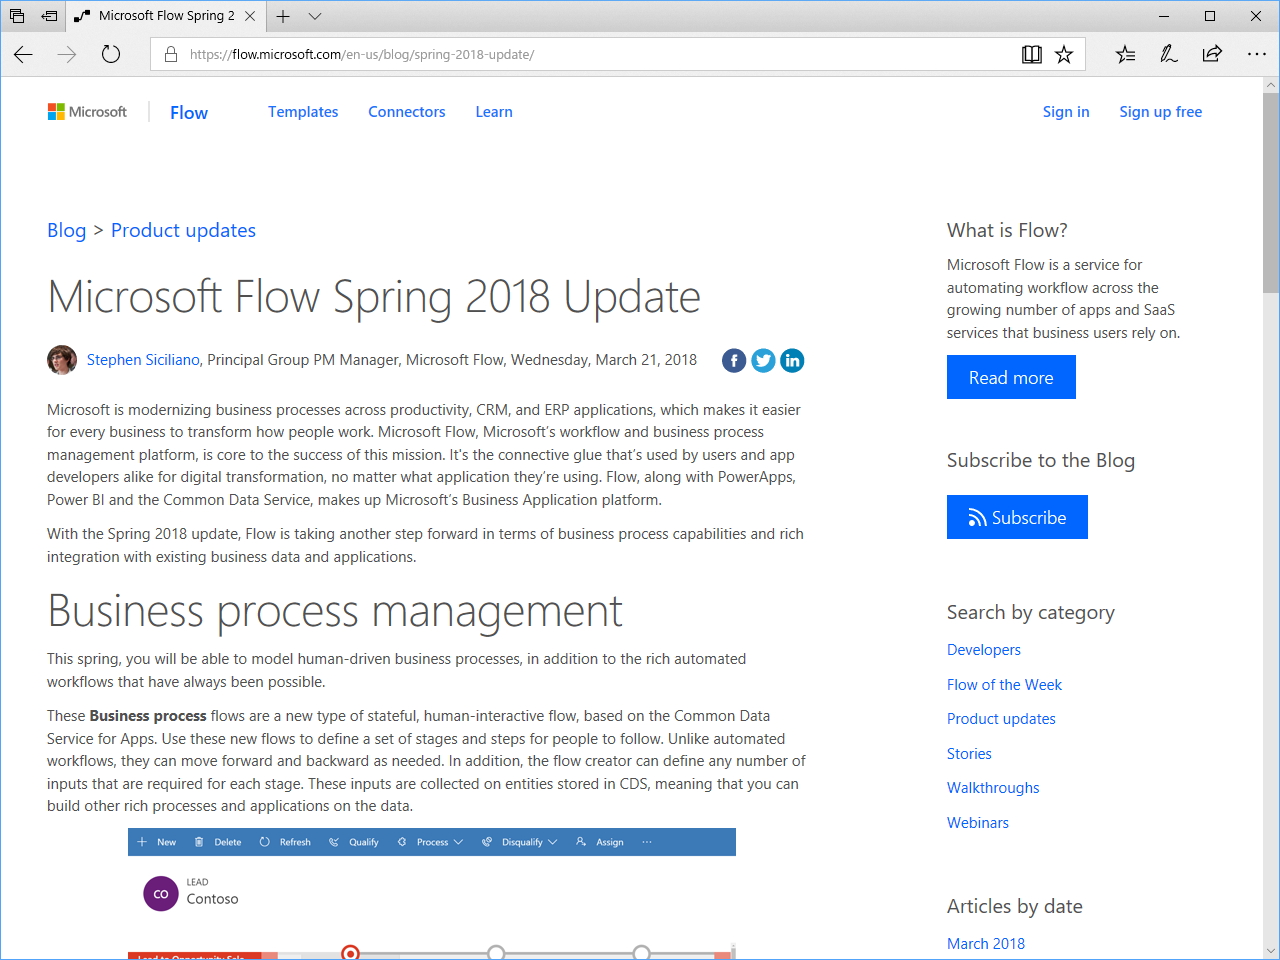
Task: Click the Microsoft logo
Action: coord(87,111)
